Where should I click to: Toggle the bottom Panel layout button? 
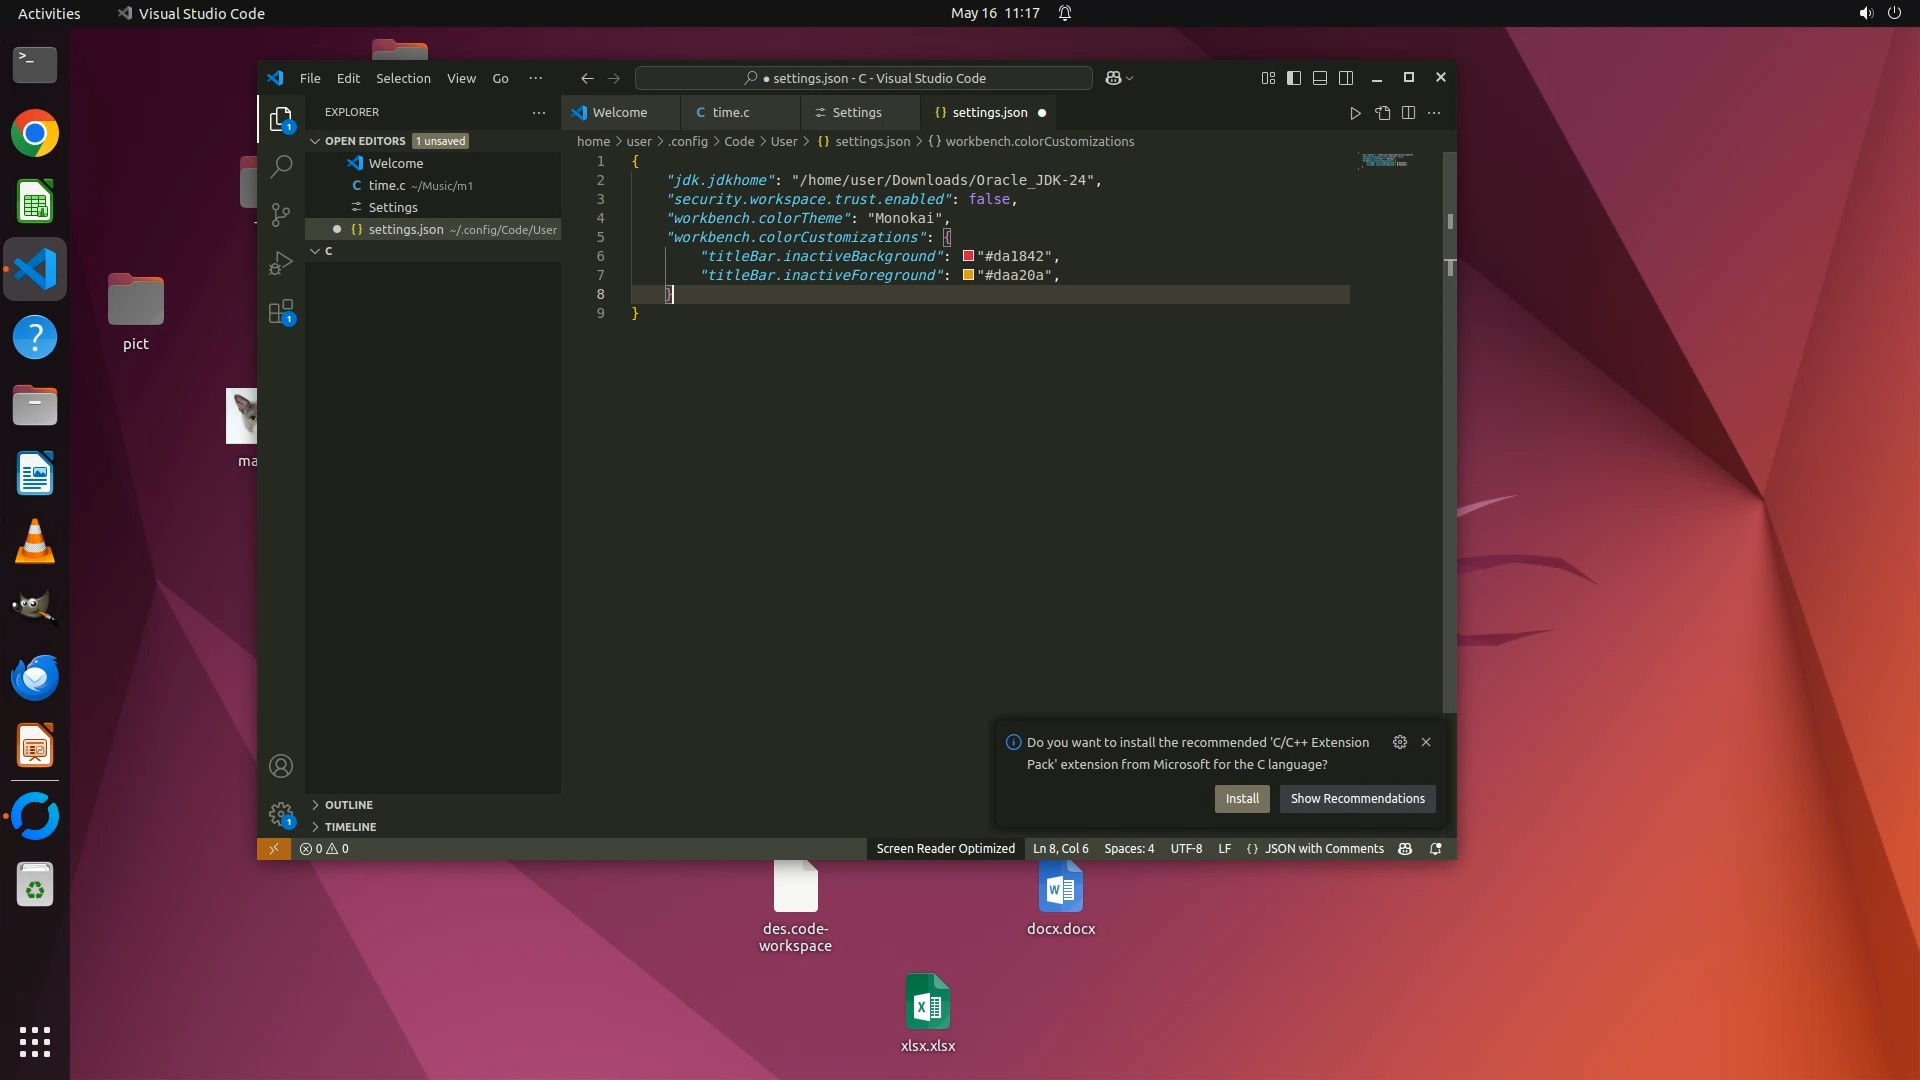pos(1320,78)
